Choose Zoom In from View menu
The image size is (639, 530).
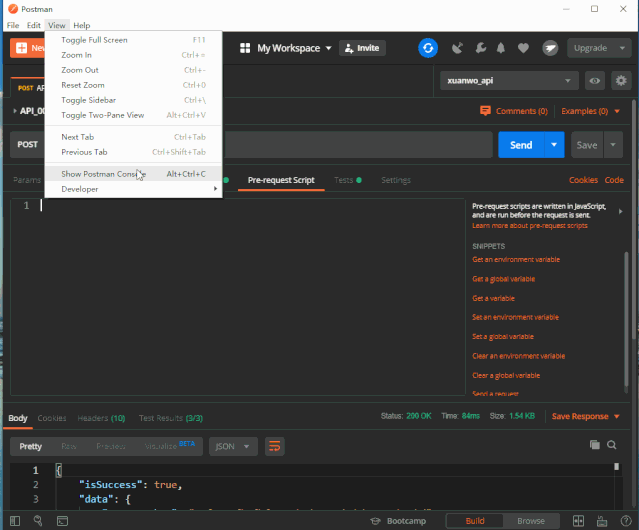tap(133, 55)
